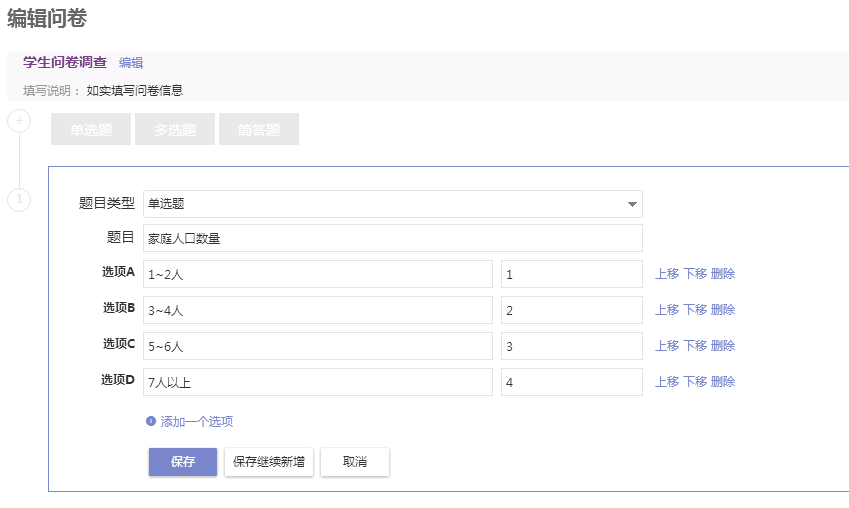849x508 pixels.
Task: Open the 题目类型 dropdown arrow
Action: pyautogui.click(x=631, y=204)
